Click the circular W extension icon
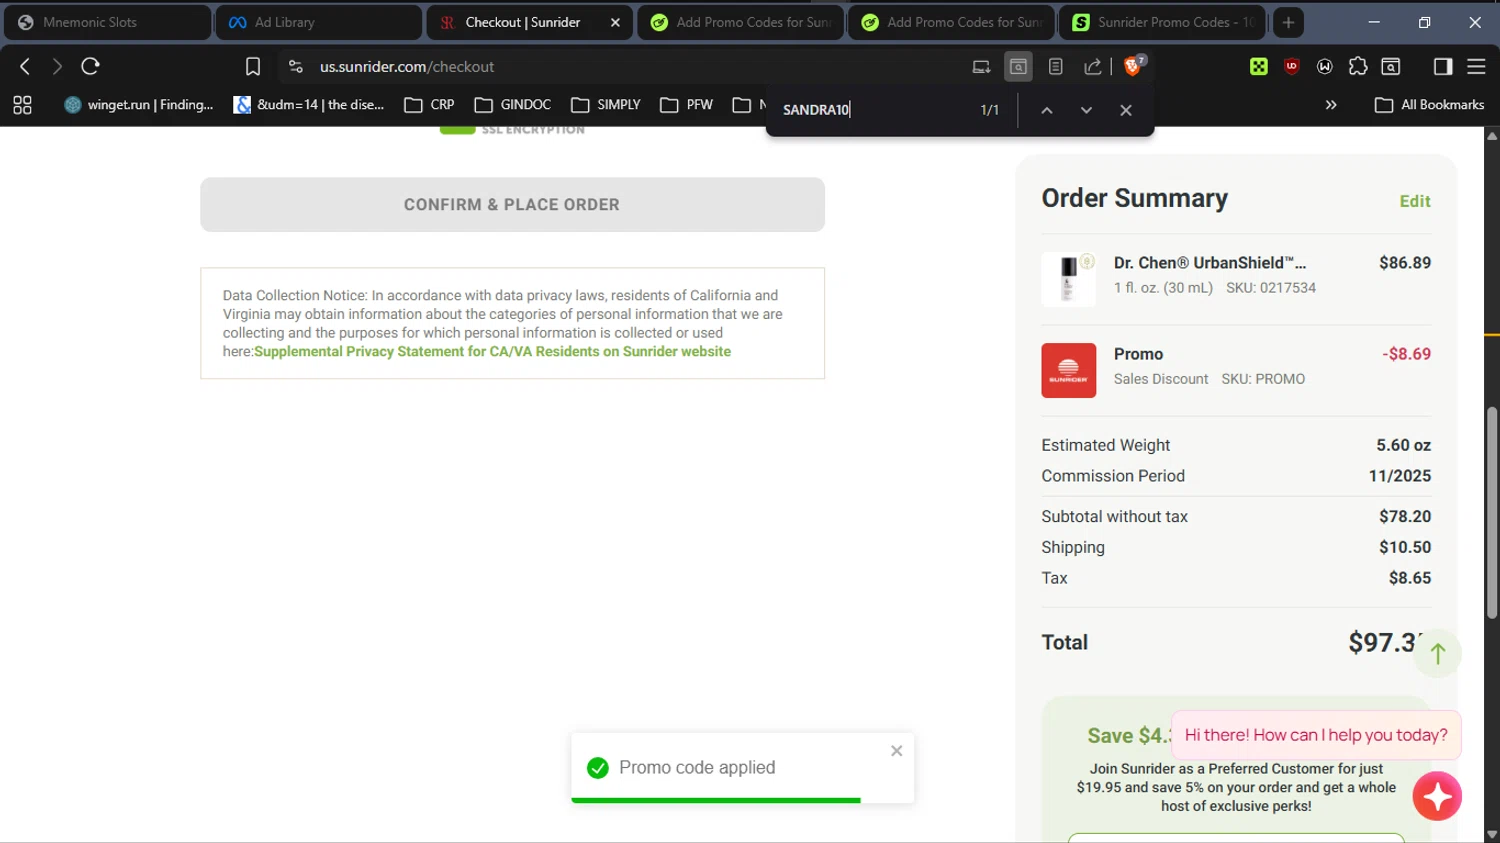1500x843 pixels. 1325,67
